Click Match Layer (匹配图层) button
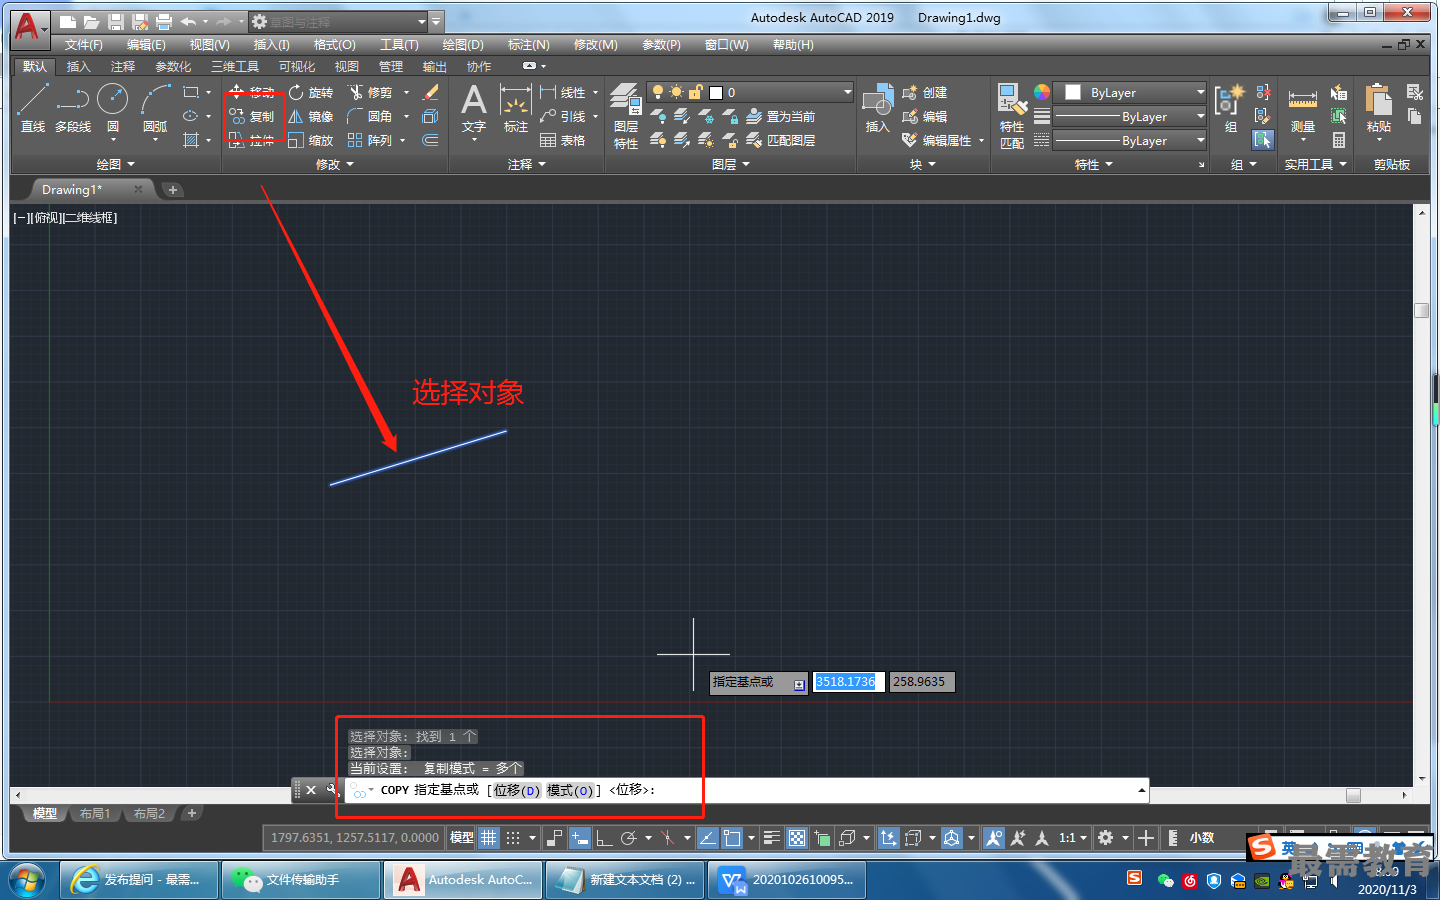The image size is (1440, 900). [x=781, y=140]
